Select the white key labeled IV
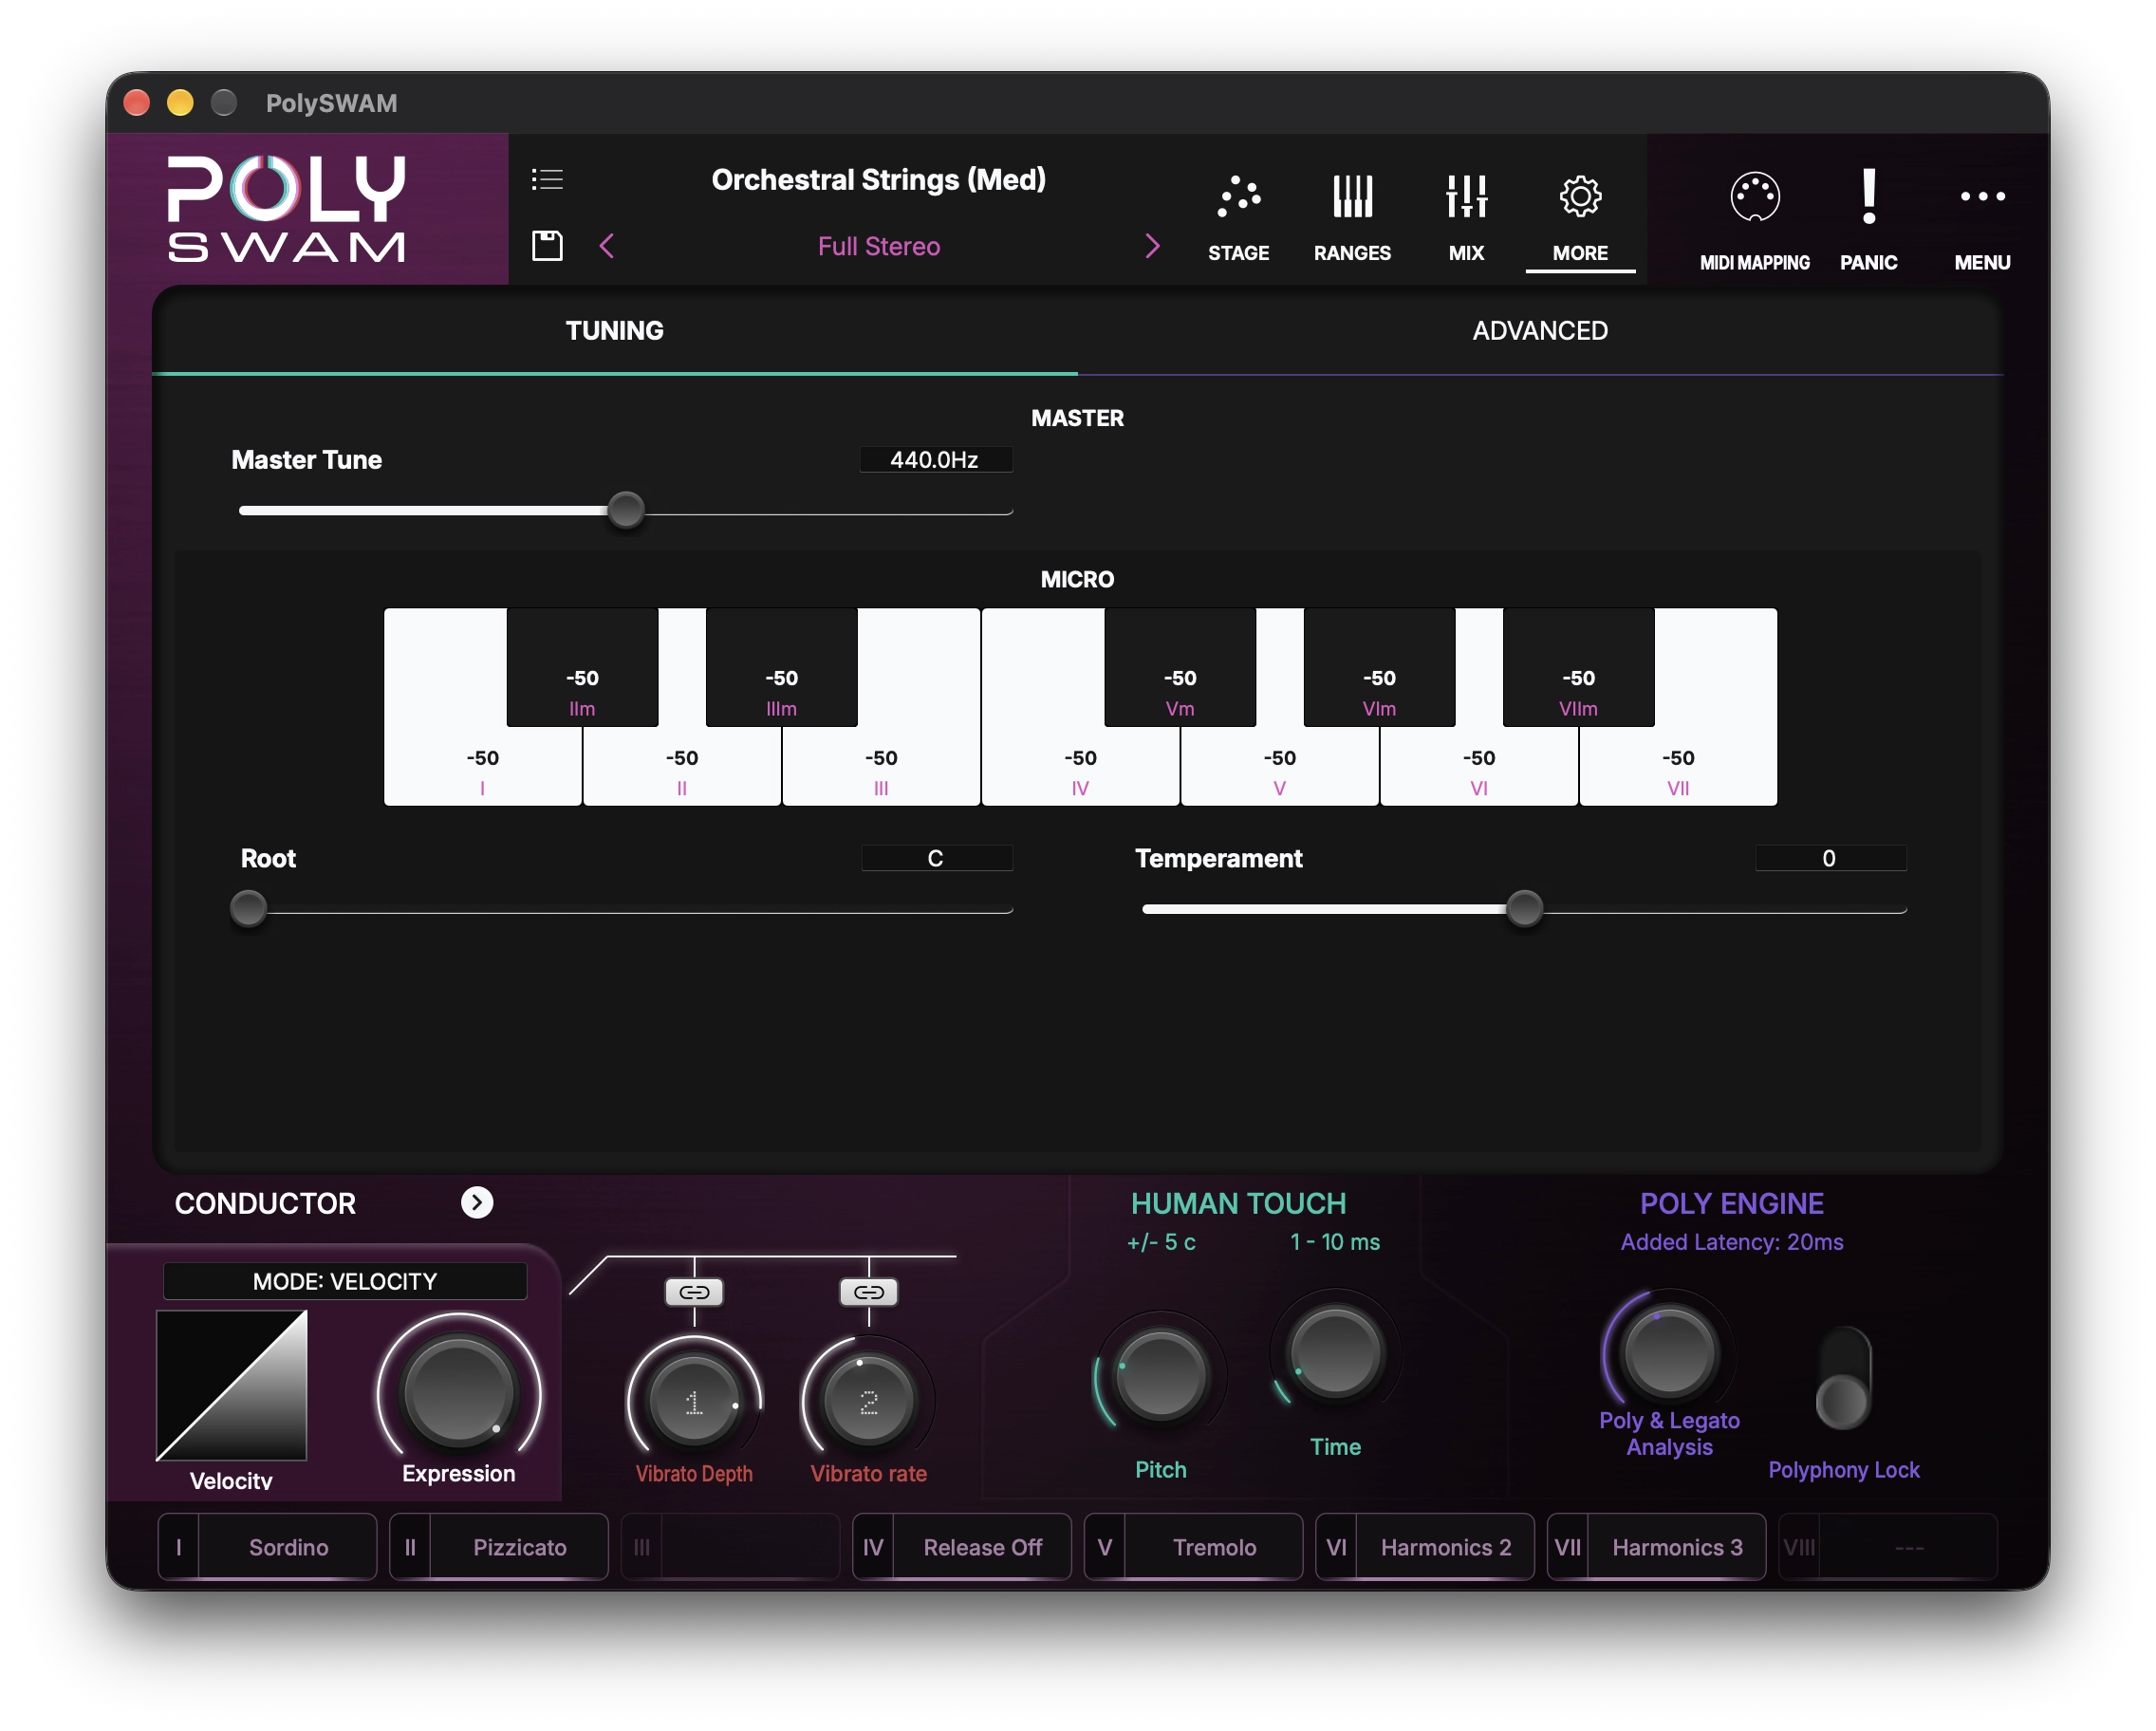Screen dimensions: 2156x1731 1080,765
